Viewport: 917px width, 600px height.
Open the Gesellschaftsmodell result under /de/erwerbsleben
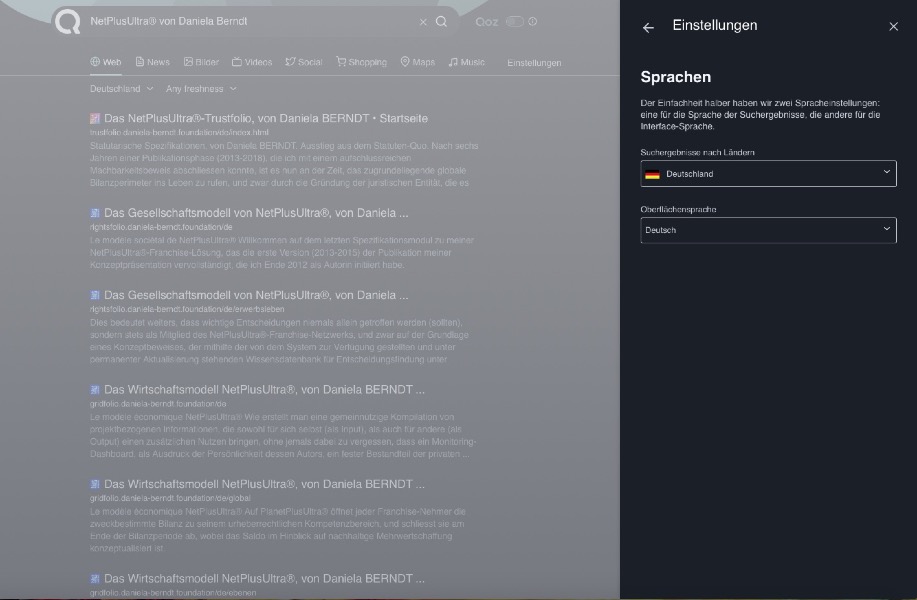(256, 295)
